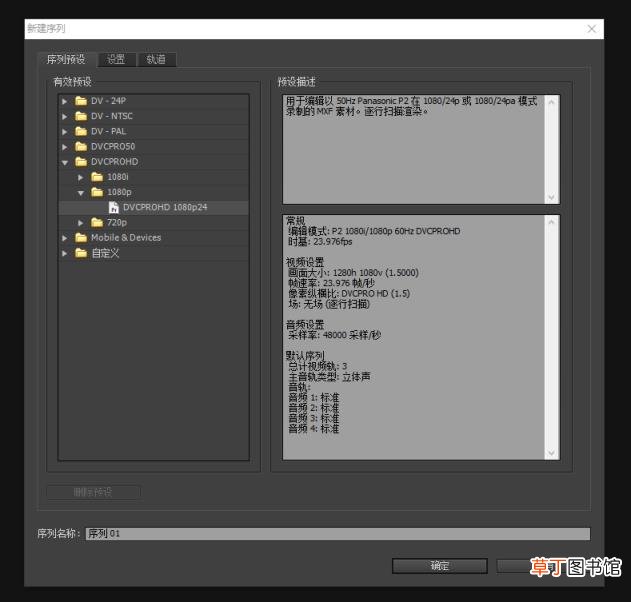
Task: Click the 720p folder icon
Action: coord(97,223)
